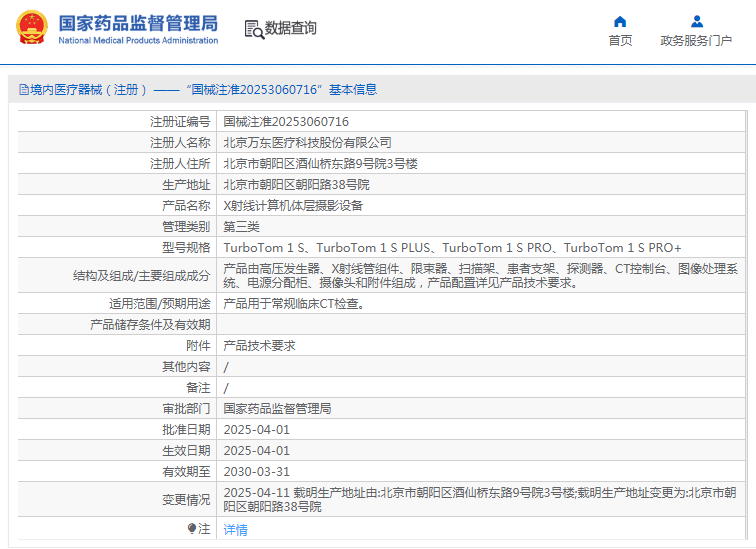Select 产品用于常规临床CT检查 intended use text
756x549 pixels.
click(294, 304)
